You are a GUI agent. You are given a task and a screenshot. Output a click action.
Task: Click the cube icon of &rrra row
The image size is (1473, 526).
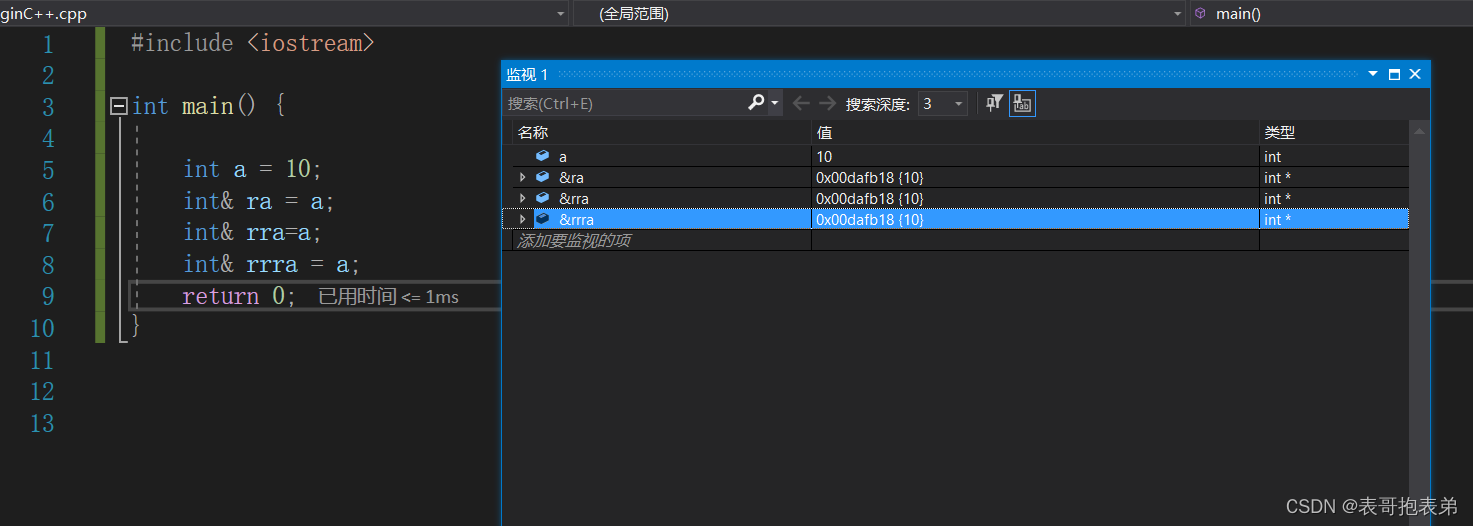coord(543,219)
